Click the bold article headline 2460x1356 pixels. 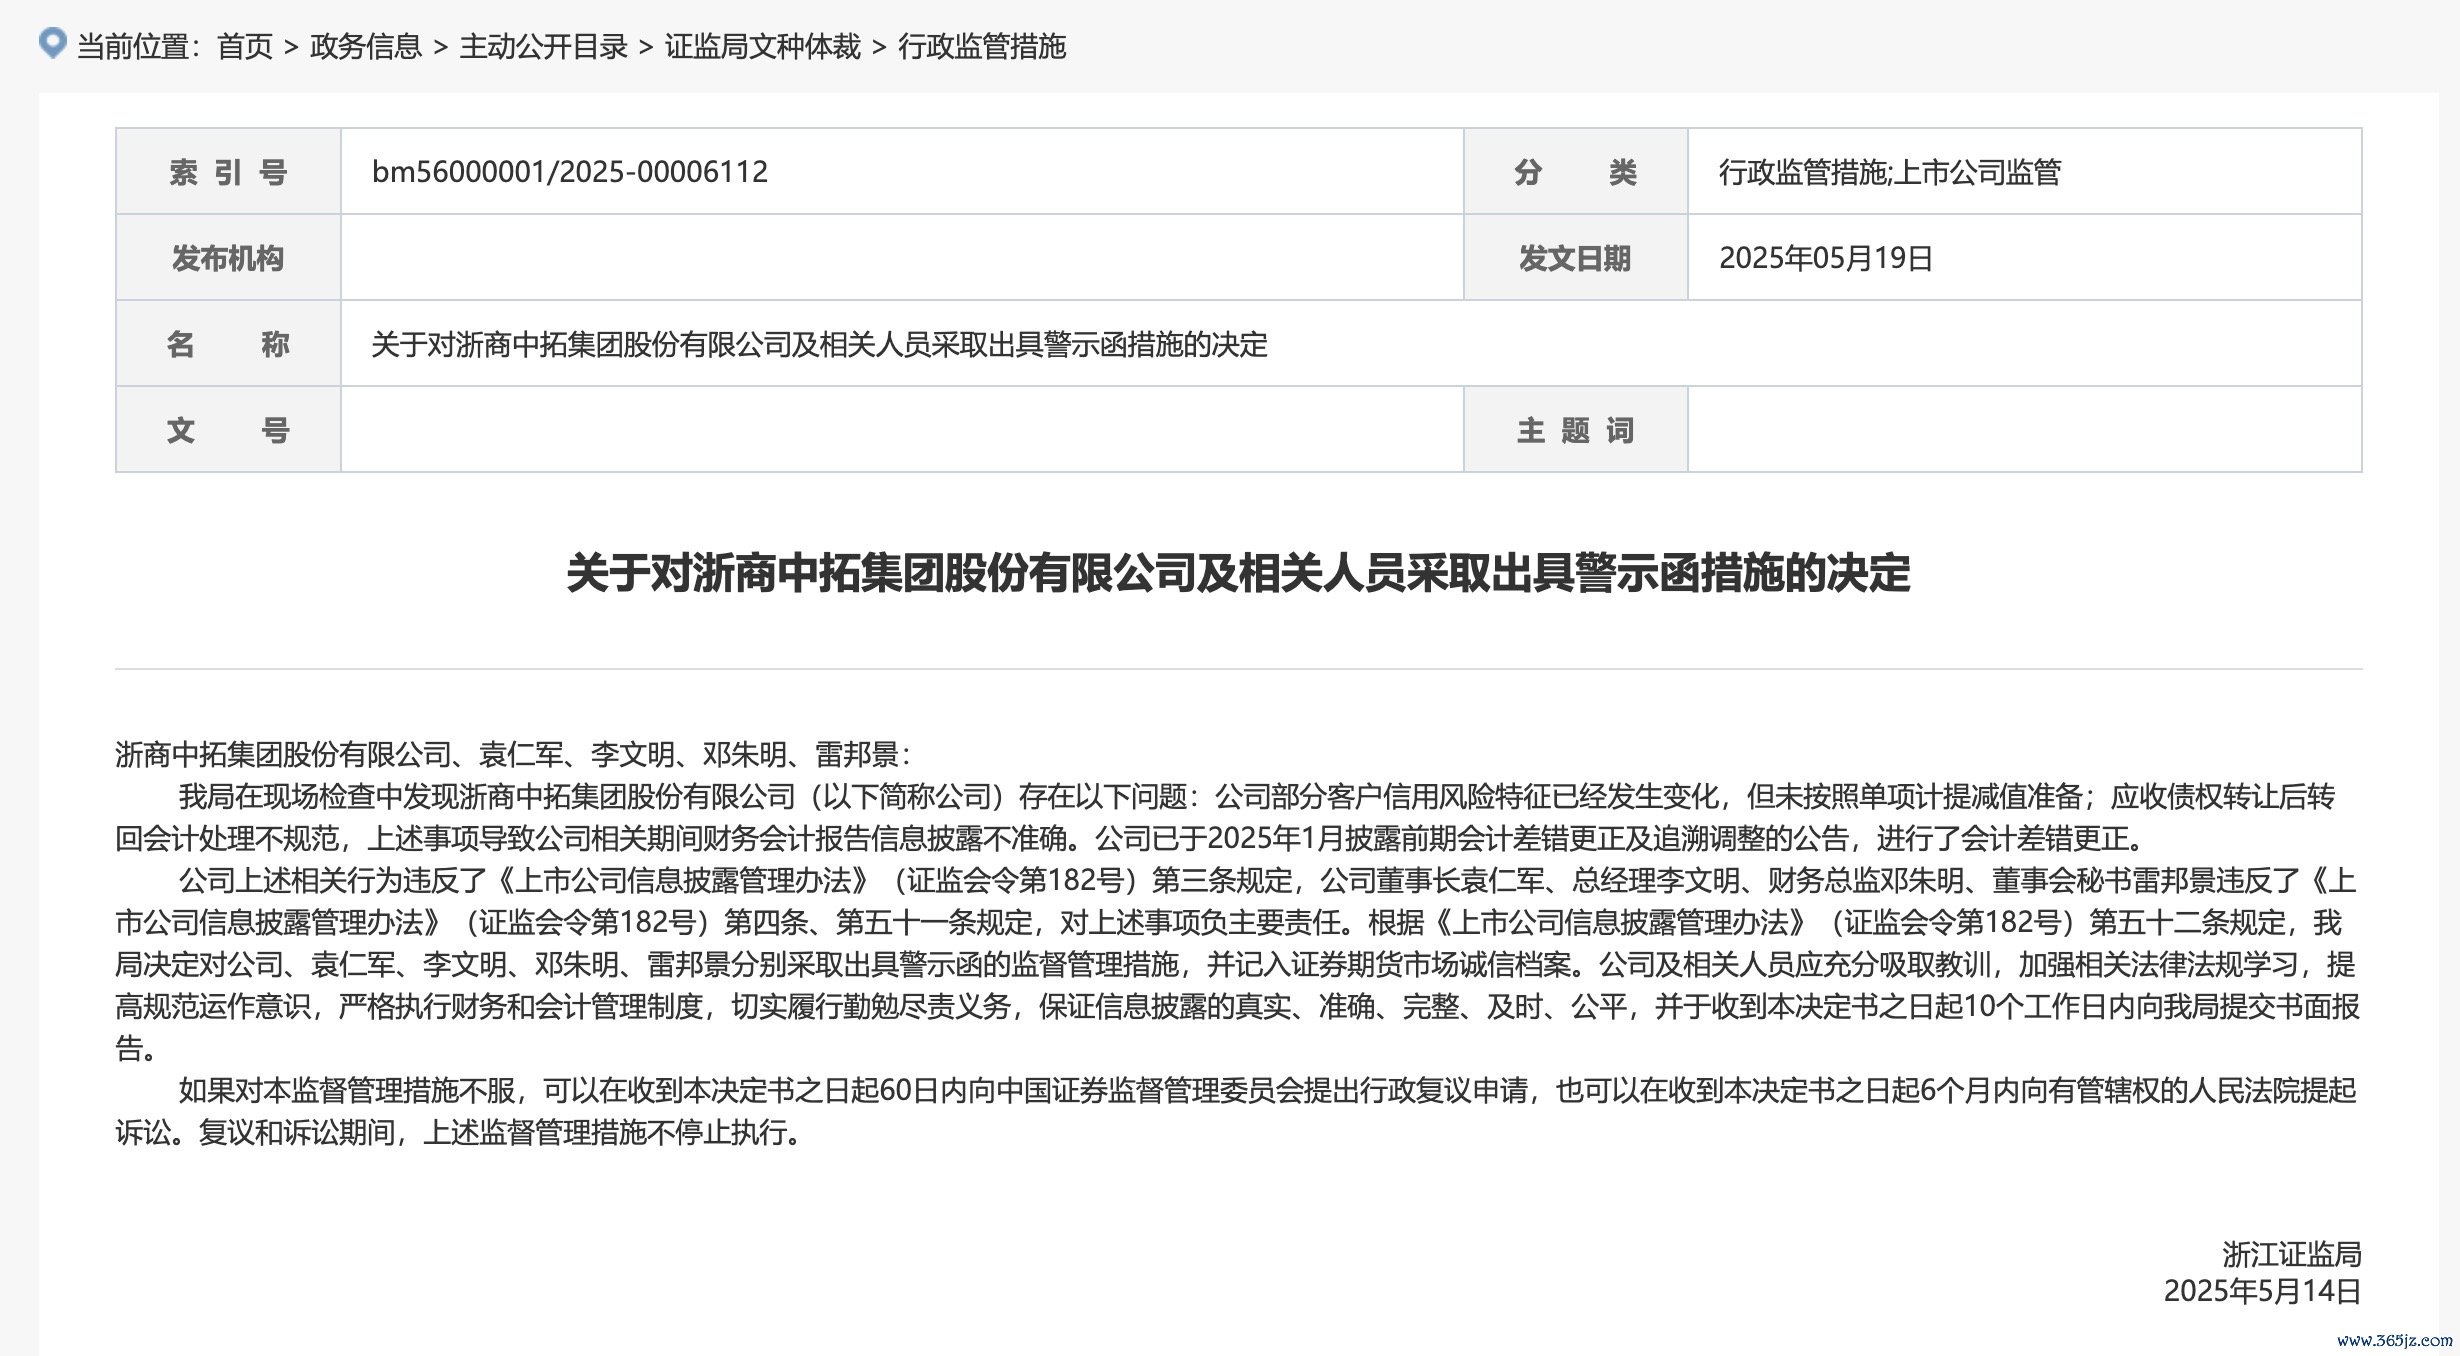pyautogui.click(x=1238, y=574)
